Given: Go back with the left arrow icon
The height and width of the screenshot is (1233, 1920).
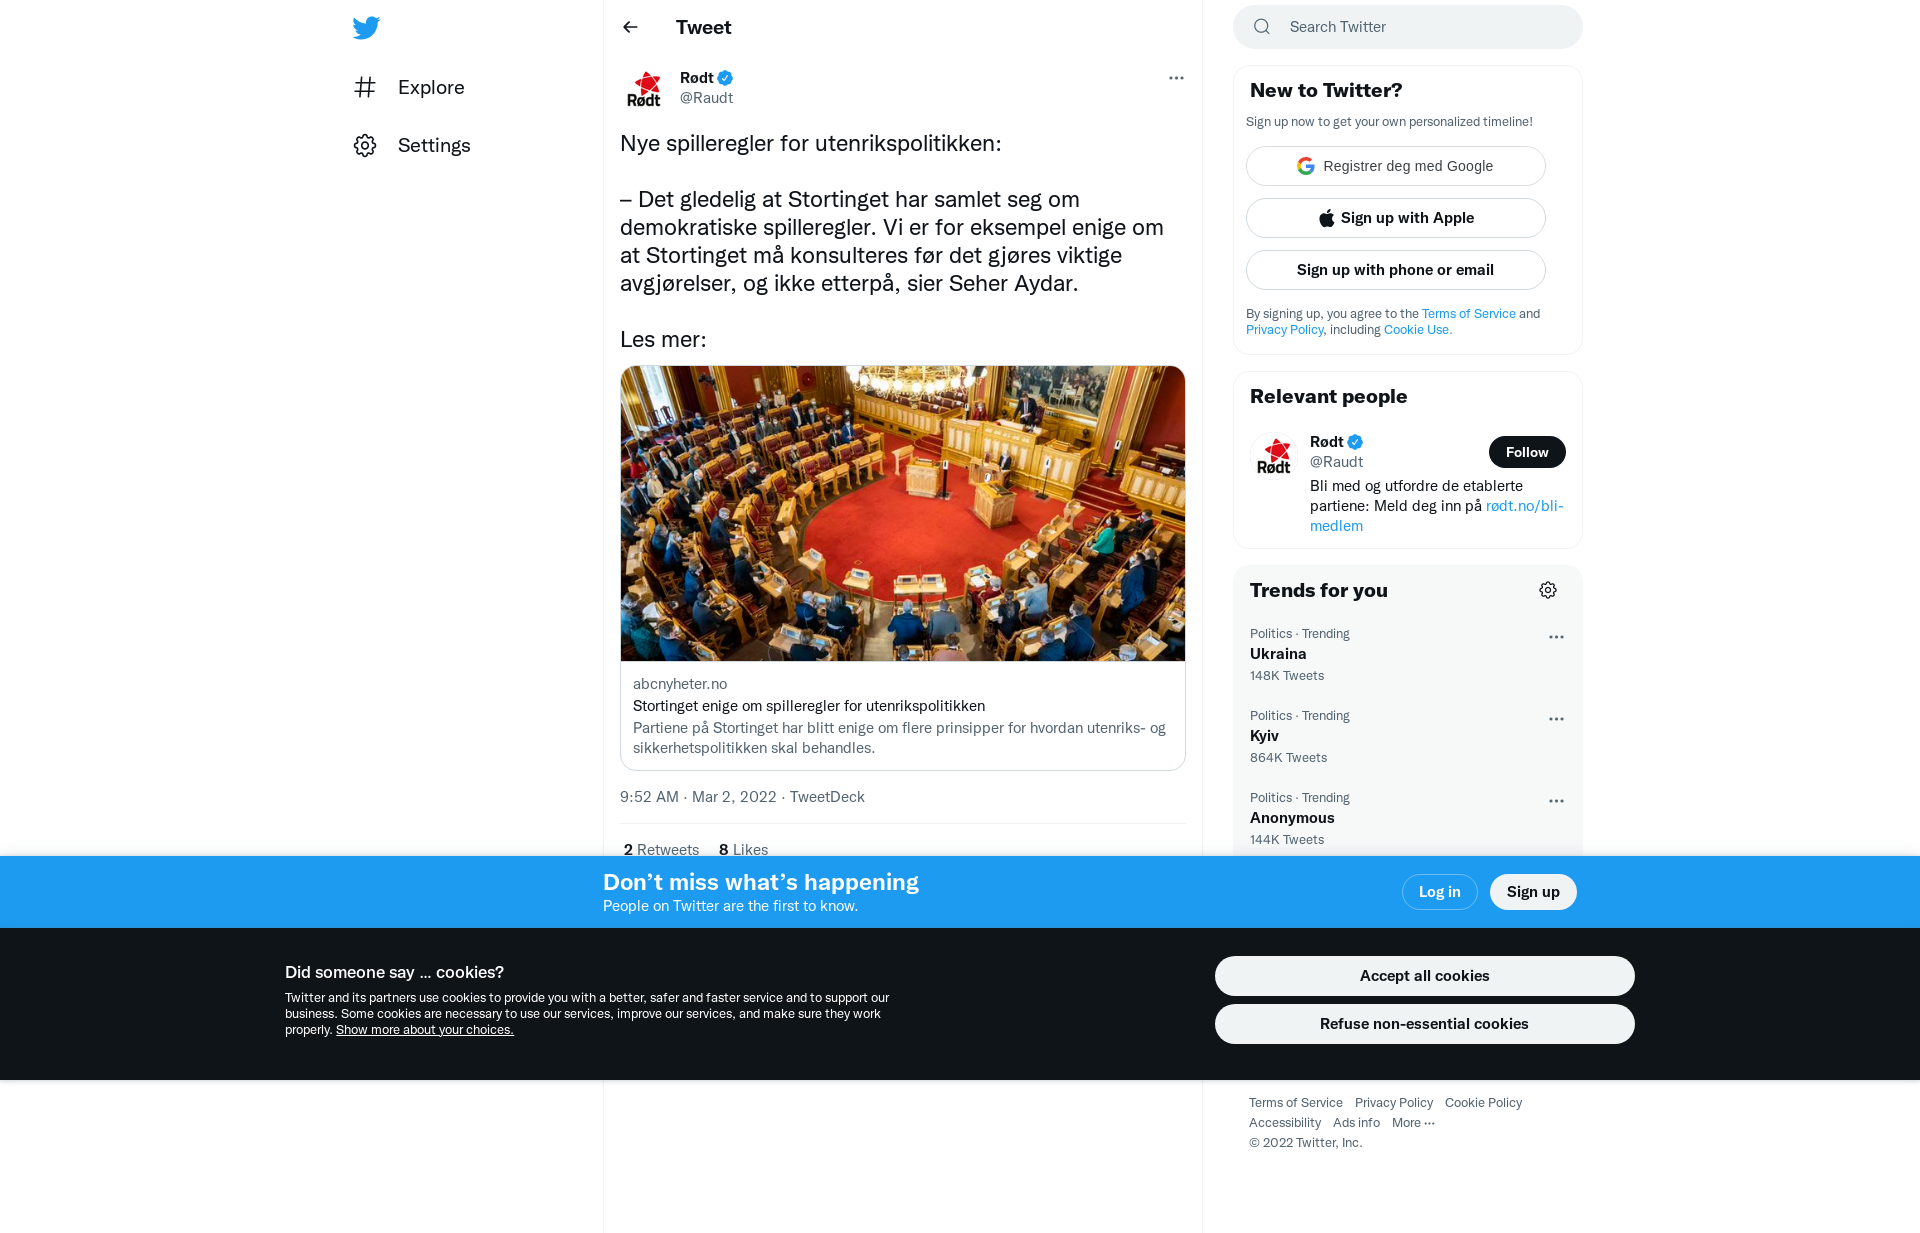Looking at the screenshot, I should coord(630,27).
